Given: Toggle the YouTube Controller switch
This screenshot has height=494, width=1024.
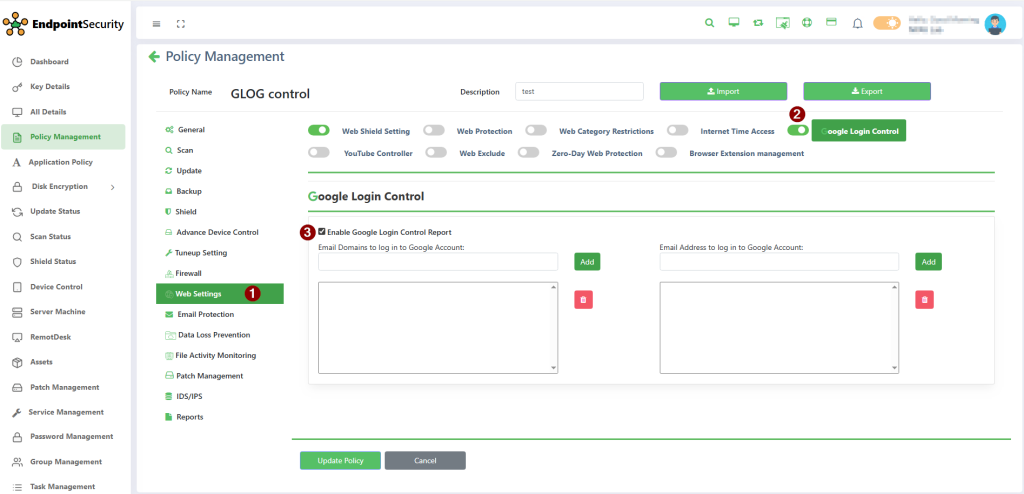Looking at the screenshot, I should 319,153.
